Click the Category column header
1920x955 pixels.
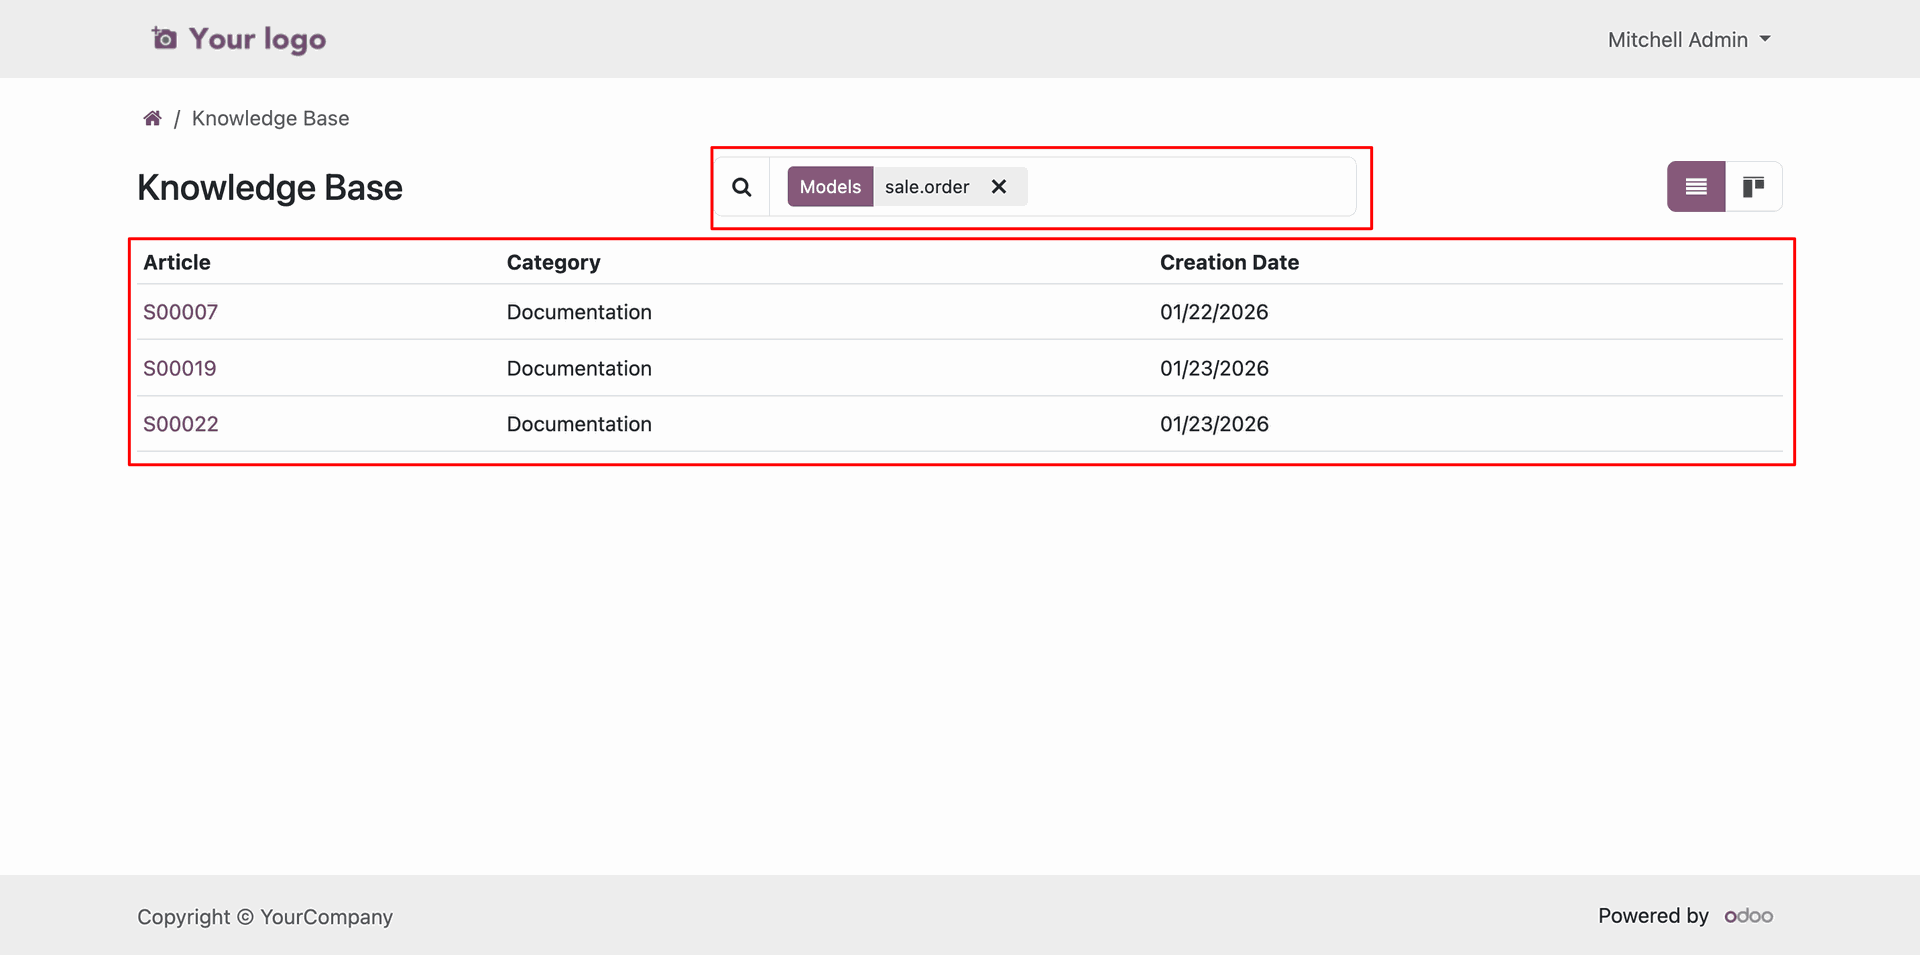[x=553, y=262]
